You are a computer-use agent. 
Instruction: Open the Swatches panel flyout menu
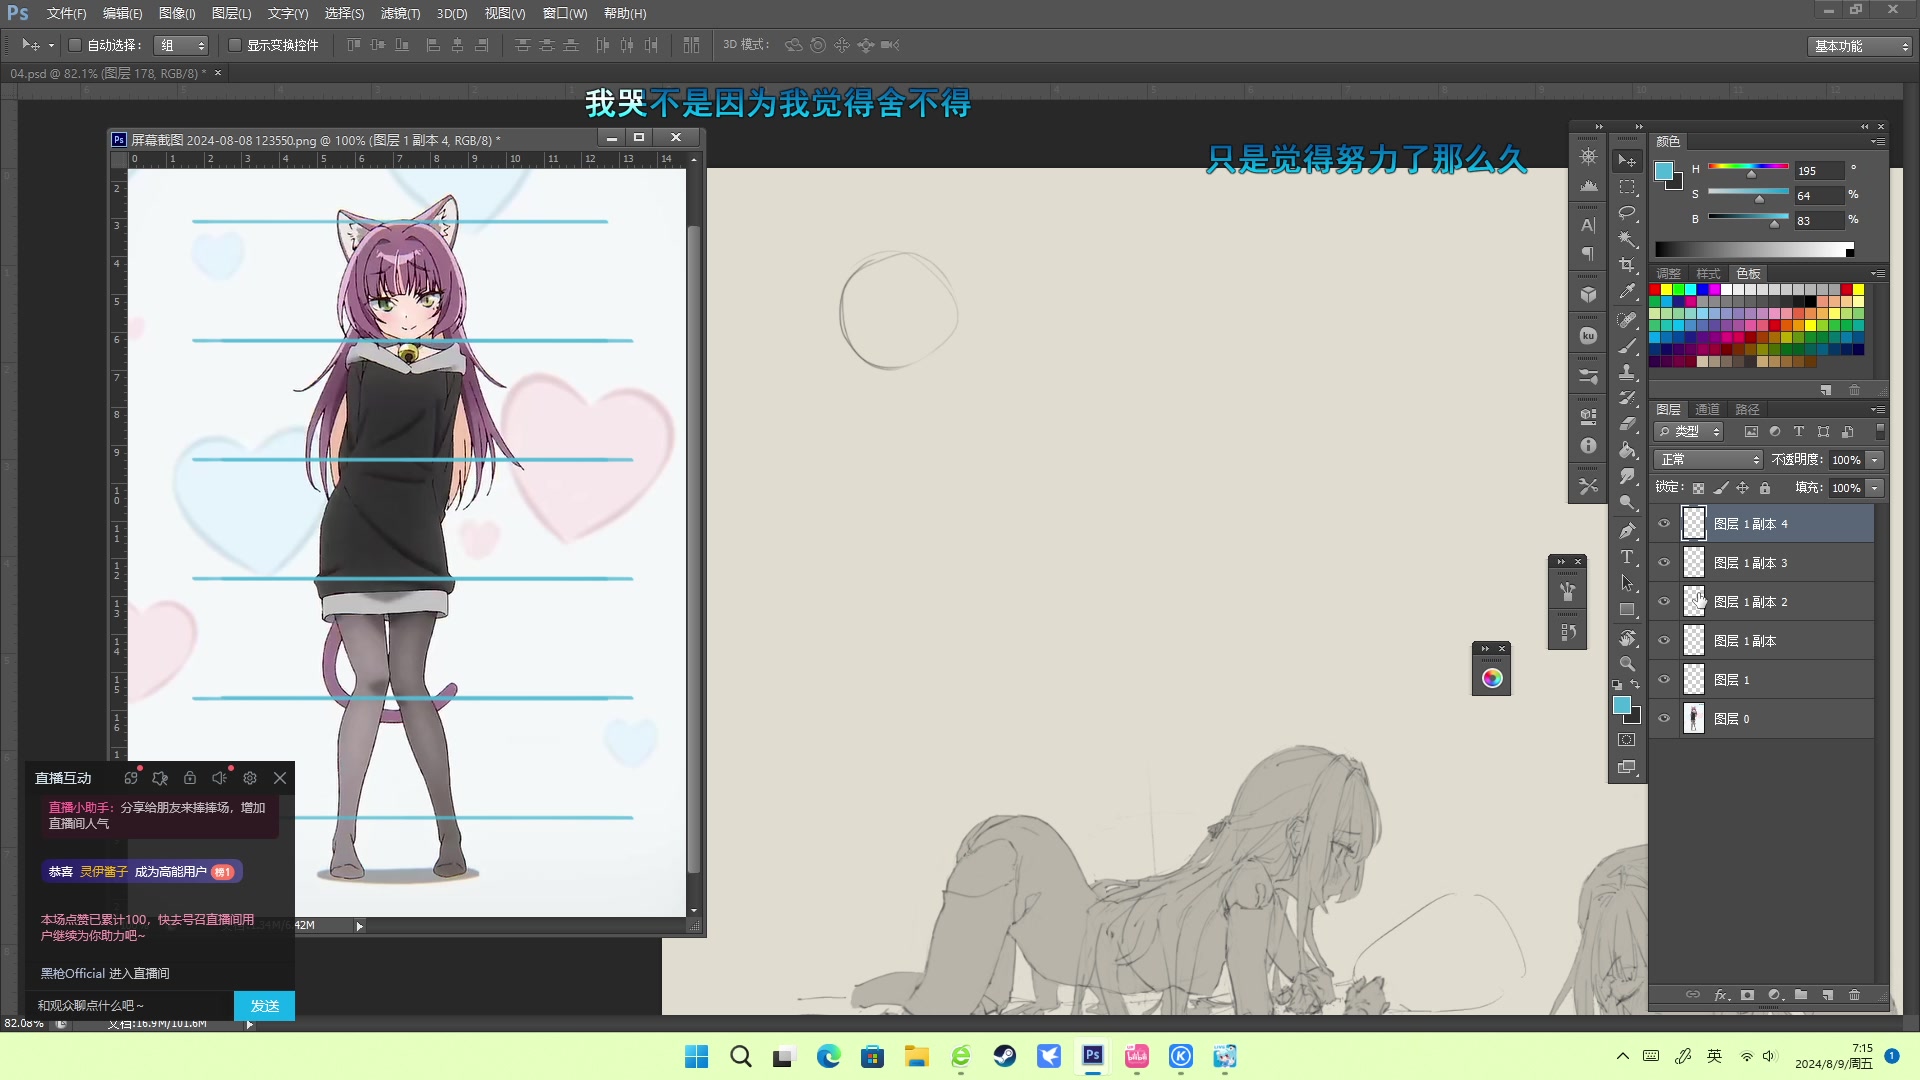pos(1878,274)
